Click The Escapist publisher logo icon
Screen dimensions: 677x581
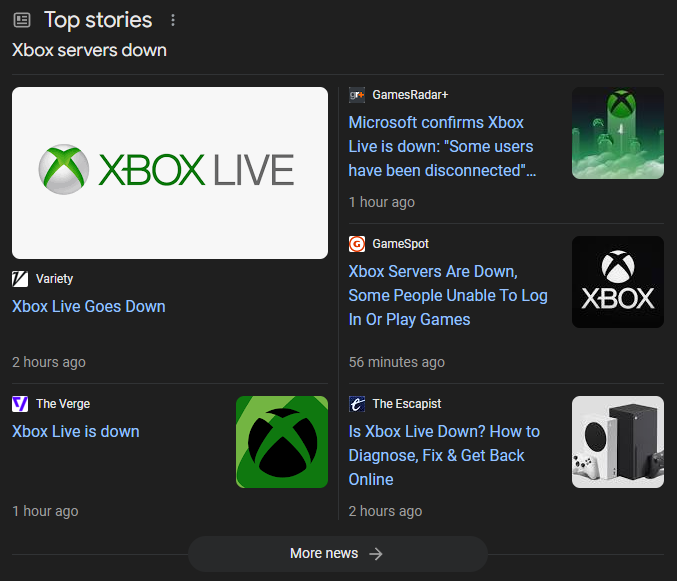pos(357,404)
